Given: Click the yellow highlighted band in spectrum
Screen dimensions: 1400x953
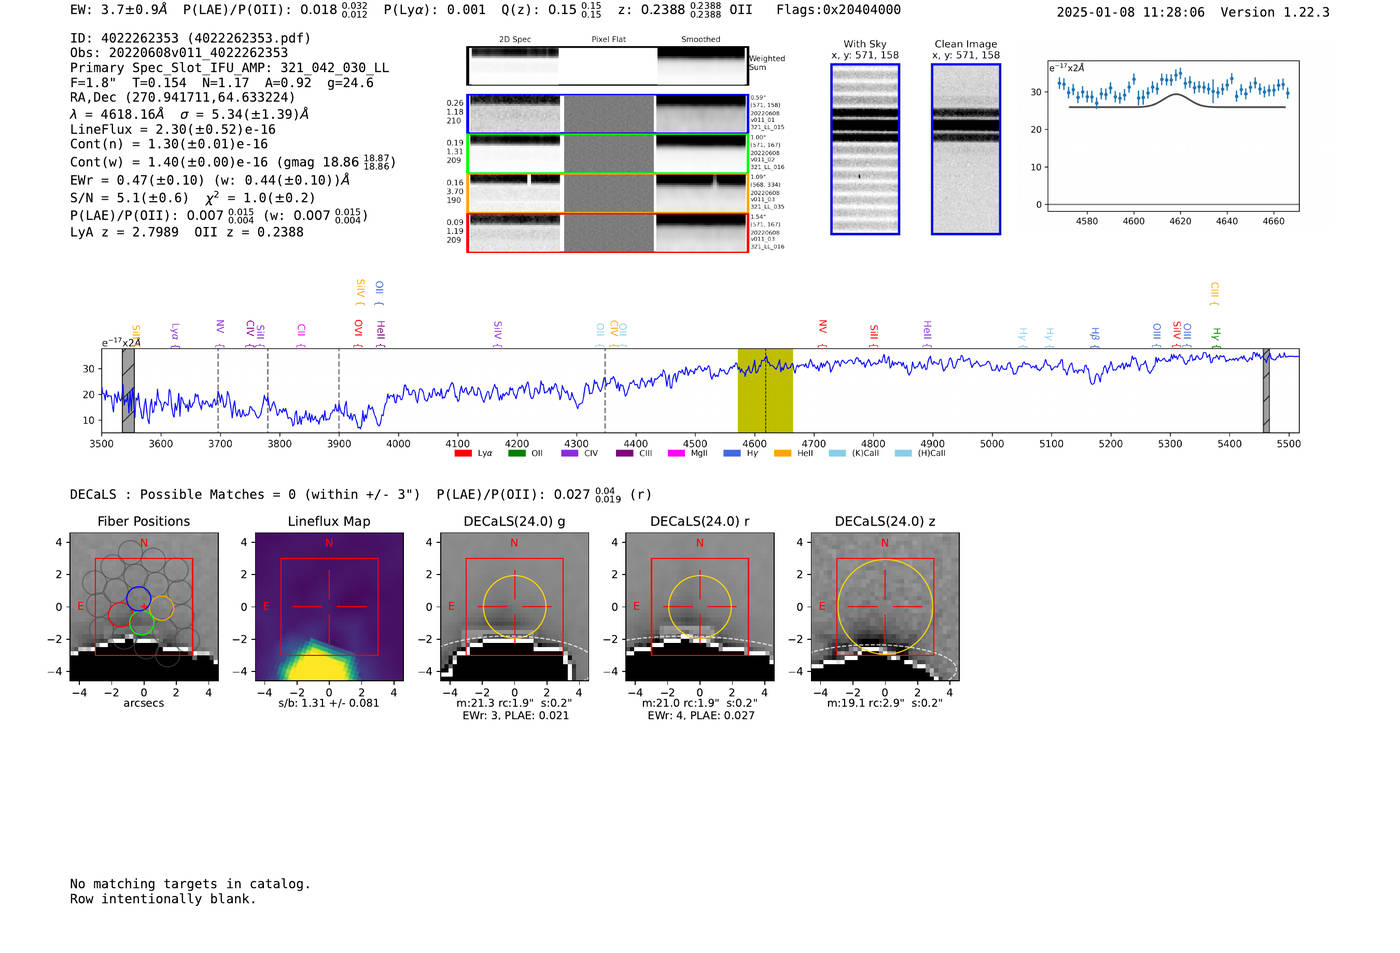Looking at the screenshot, I should click(765, 390).
